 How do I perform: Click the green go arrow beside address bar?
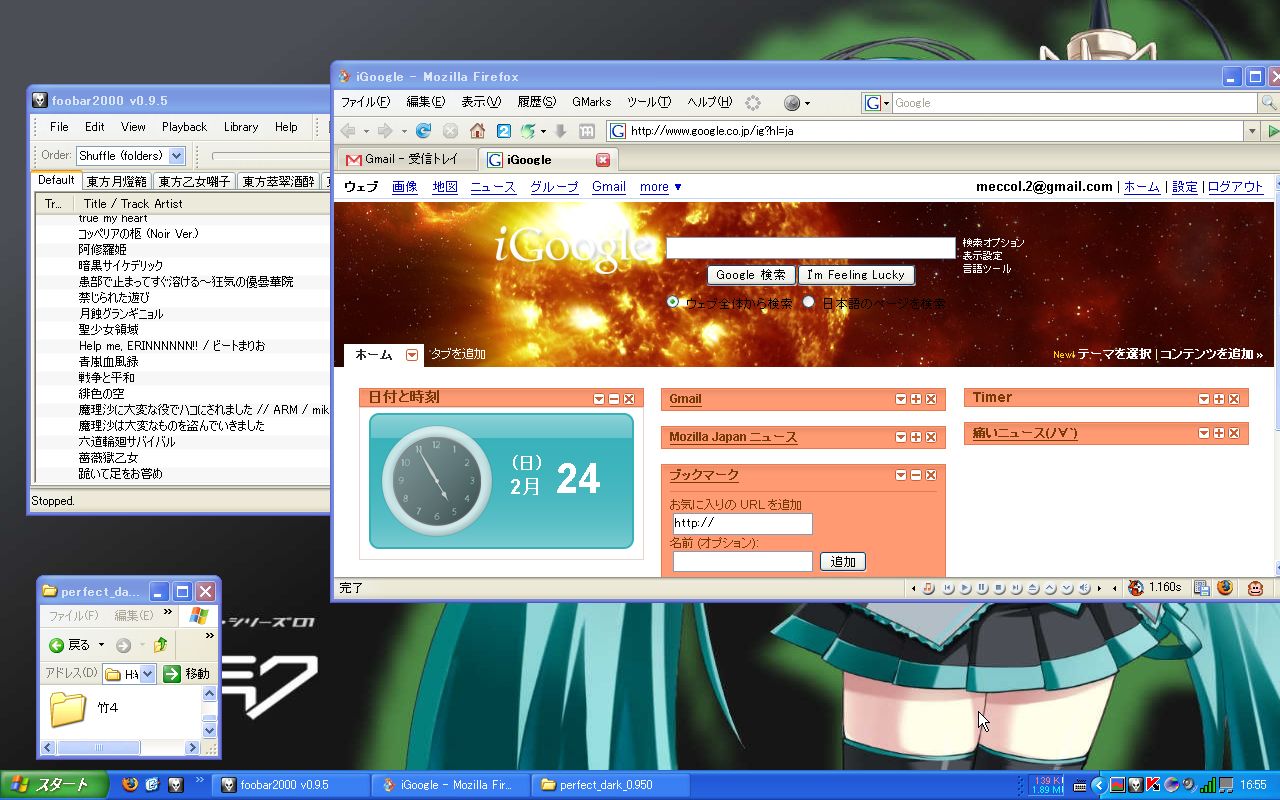point(1273,131)
